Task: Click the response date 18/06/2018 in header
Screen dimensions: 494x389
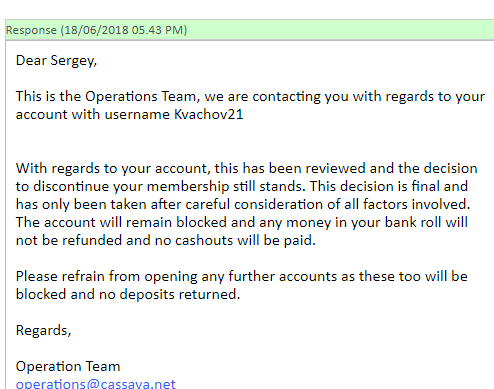Action: (x=96, y=30)
